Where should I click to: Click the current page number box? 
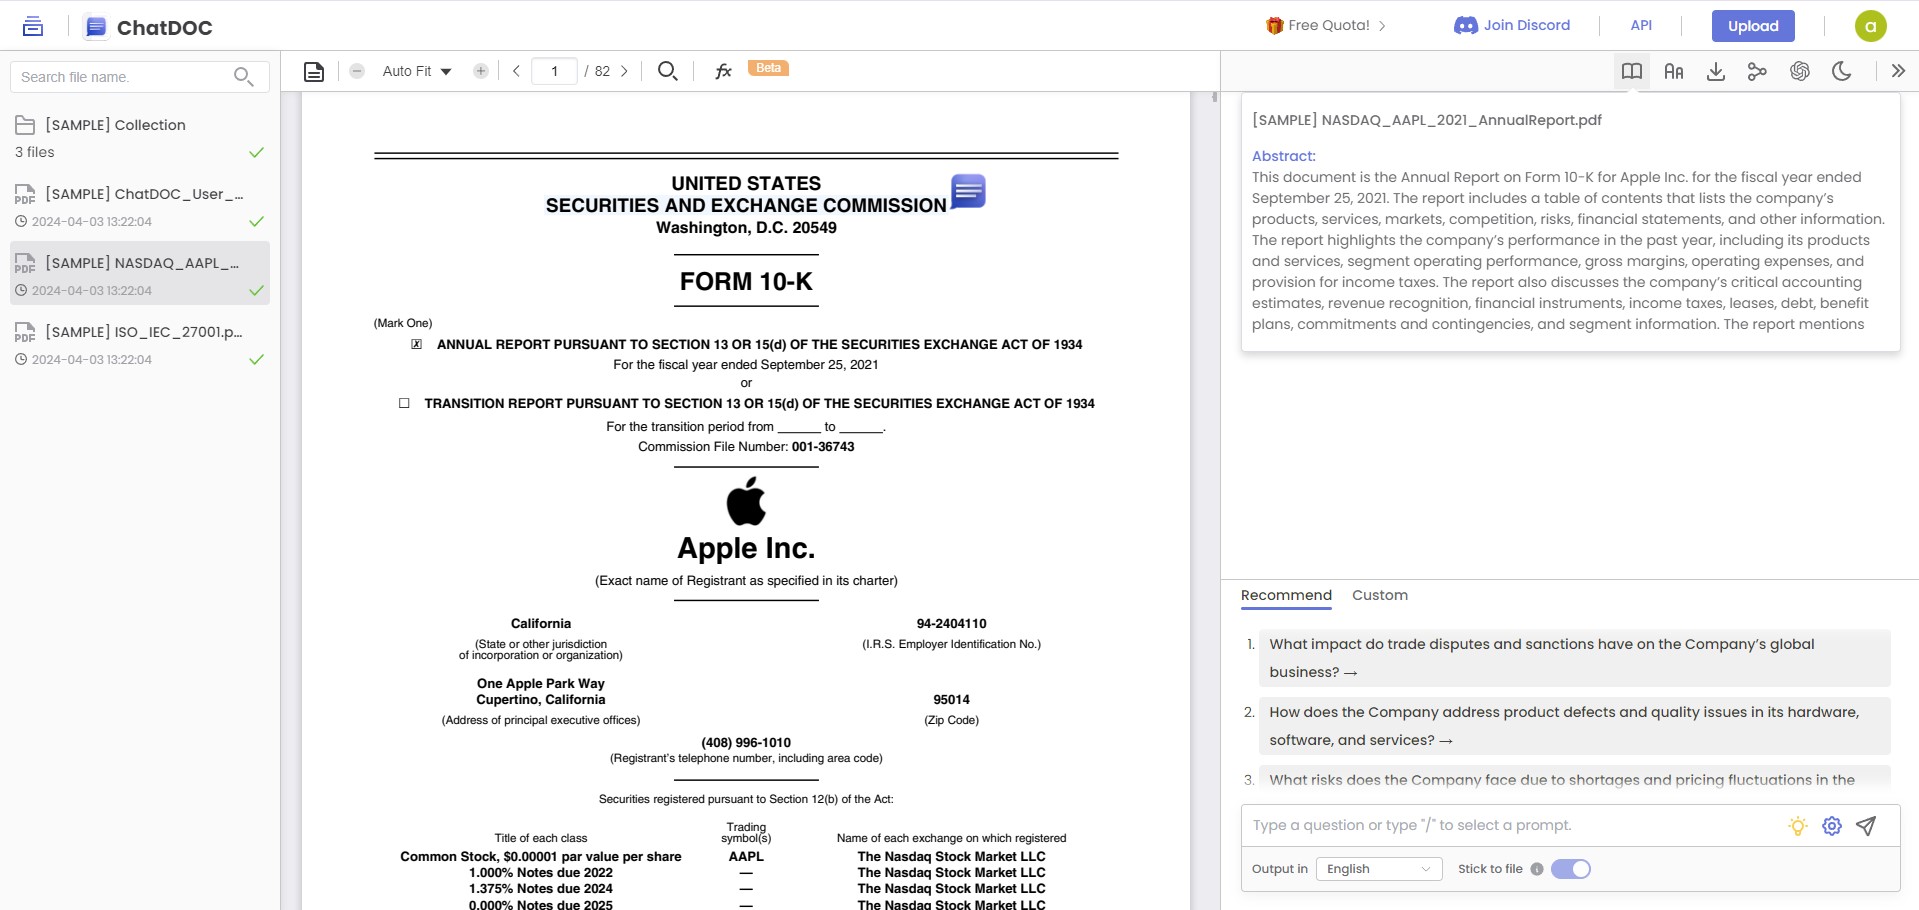tap(554, 71)
